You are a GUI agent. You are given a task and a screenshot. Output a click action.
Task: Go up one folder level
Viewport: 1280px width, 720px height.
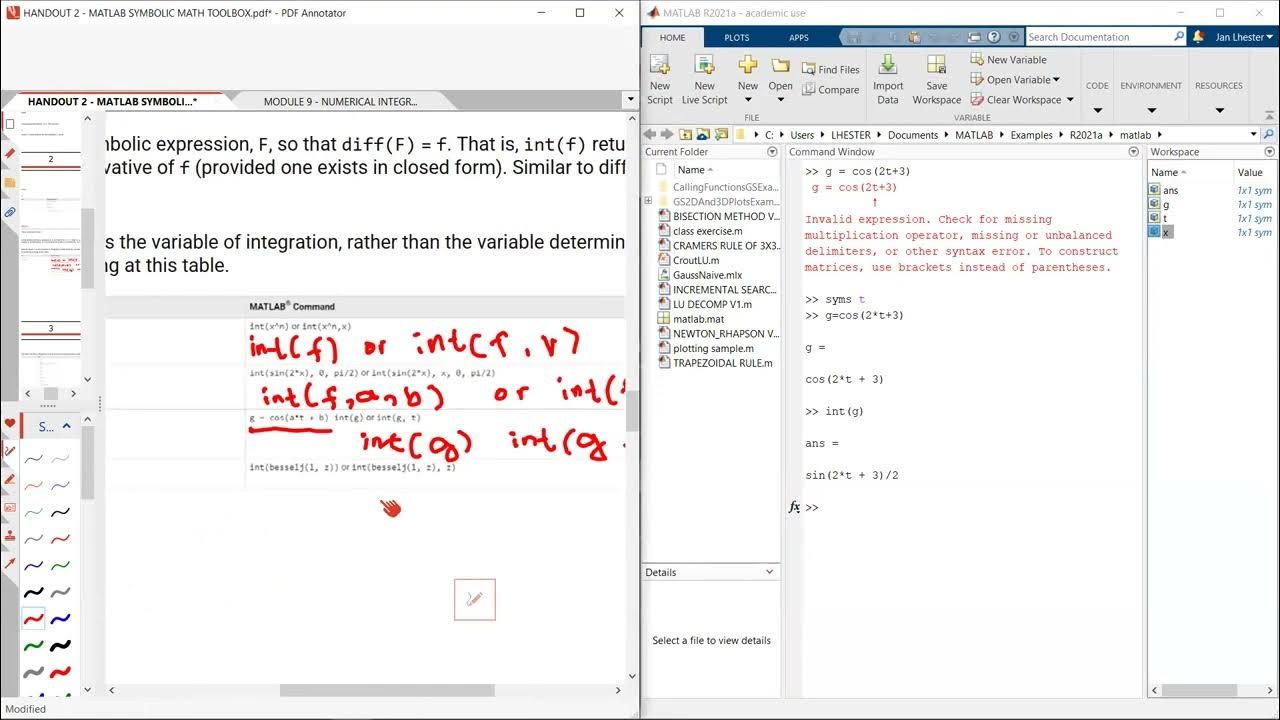[685, 134]
